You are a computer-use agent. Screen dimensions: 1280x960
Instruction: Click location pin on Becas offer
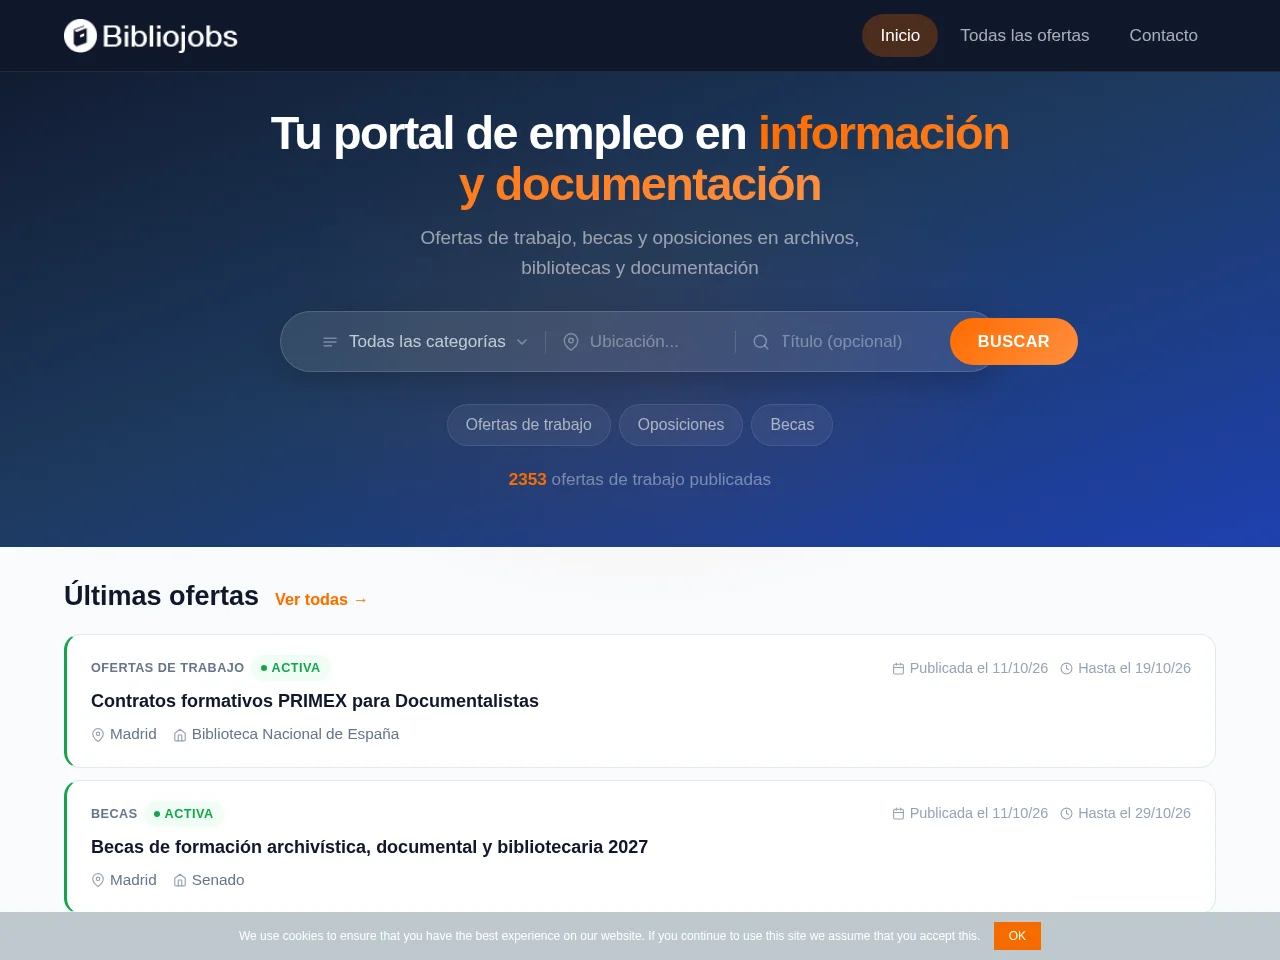[x=98, y=880]
